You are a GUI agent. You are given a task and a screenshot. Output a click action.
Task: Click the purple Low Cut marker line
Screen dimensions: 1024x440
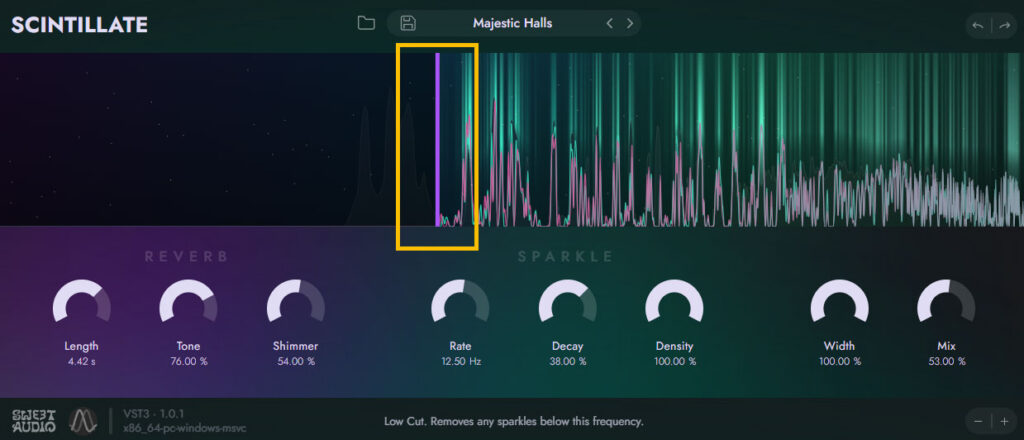[x=438, y=140]
